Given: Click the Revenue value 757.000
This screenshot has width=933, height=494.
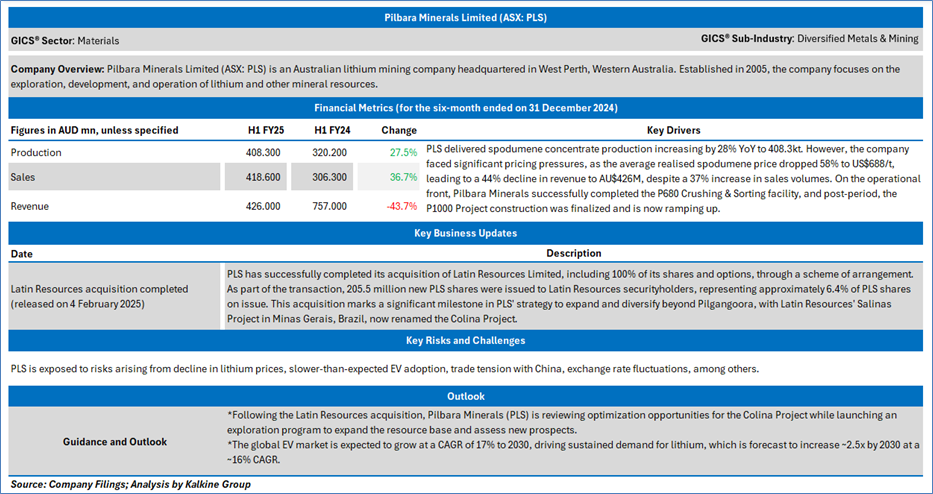Looking at the screenshot, I should [x=329, y=207].
